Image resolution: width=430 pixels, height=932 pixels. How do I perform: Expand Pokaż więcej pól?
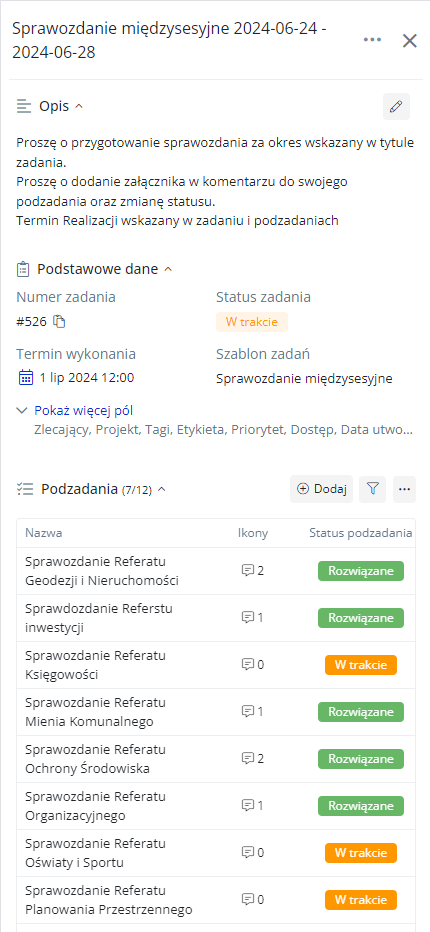tap(83, 410)
